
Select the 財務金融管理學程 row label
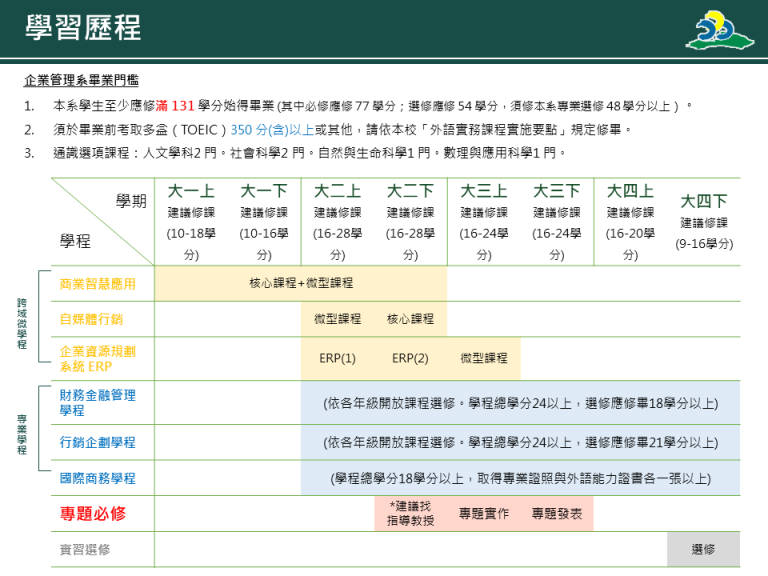97,402
